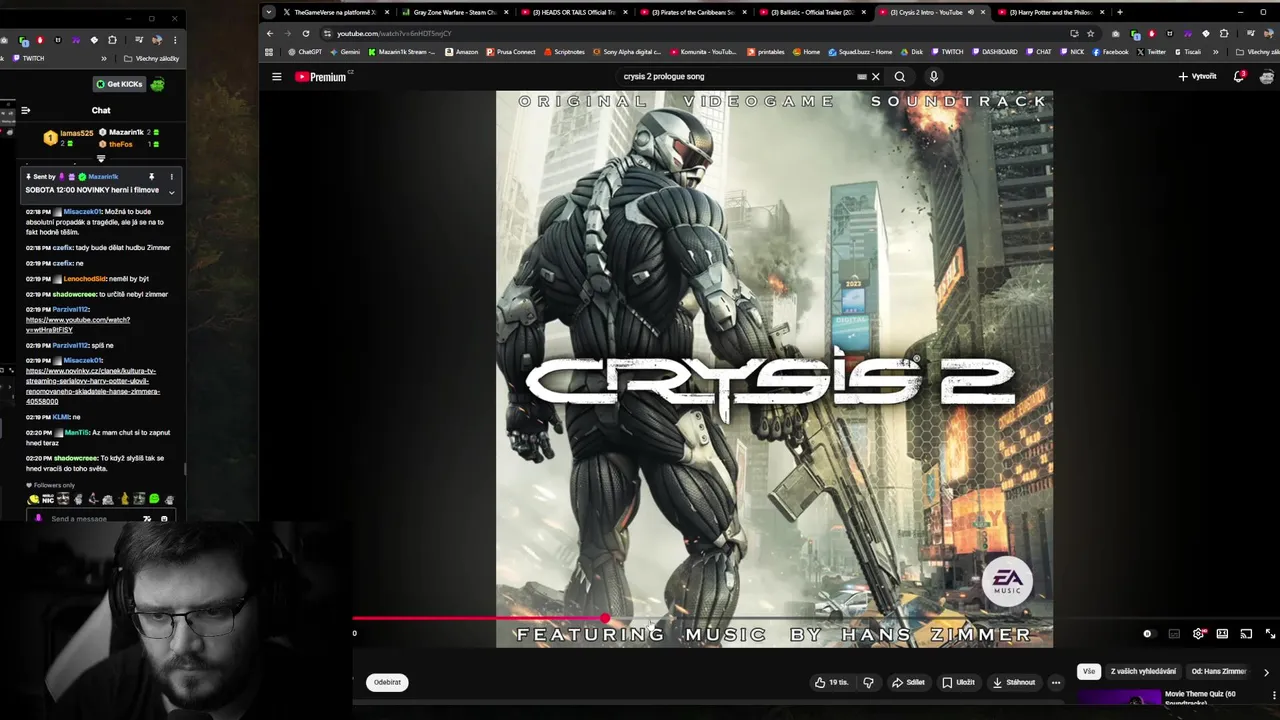Open Gemini bookmark
Viewport: 1280px width, 720px height.
pos(344,51)
